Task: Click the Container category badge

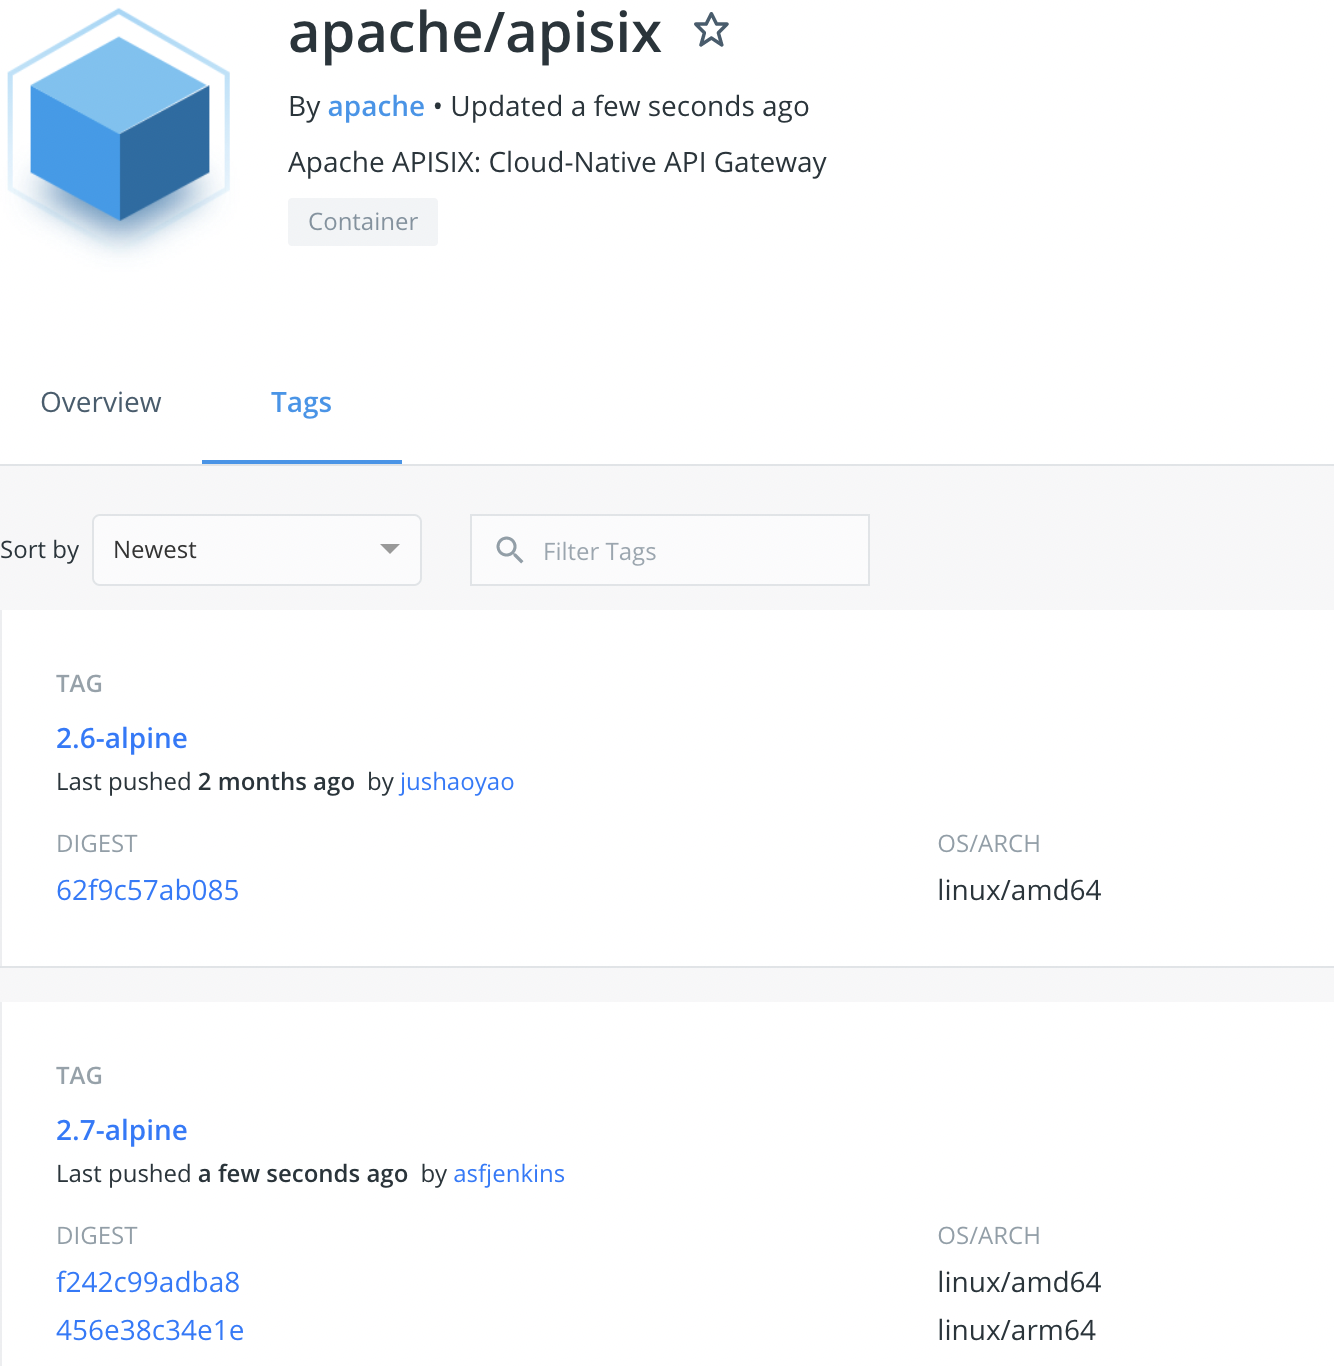Action: tap(363, 222)
